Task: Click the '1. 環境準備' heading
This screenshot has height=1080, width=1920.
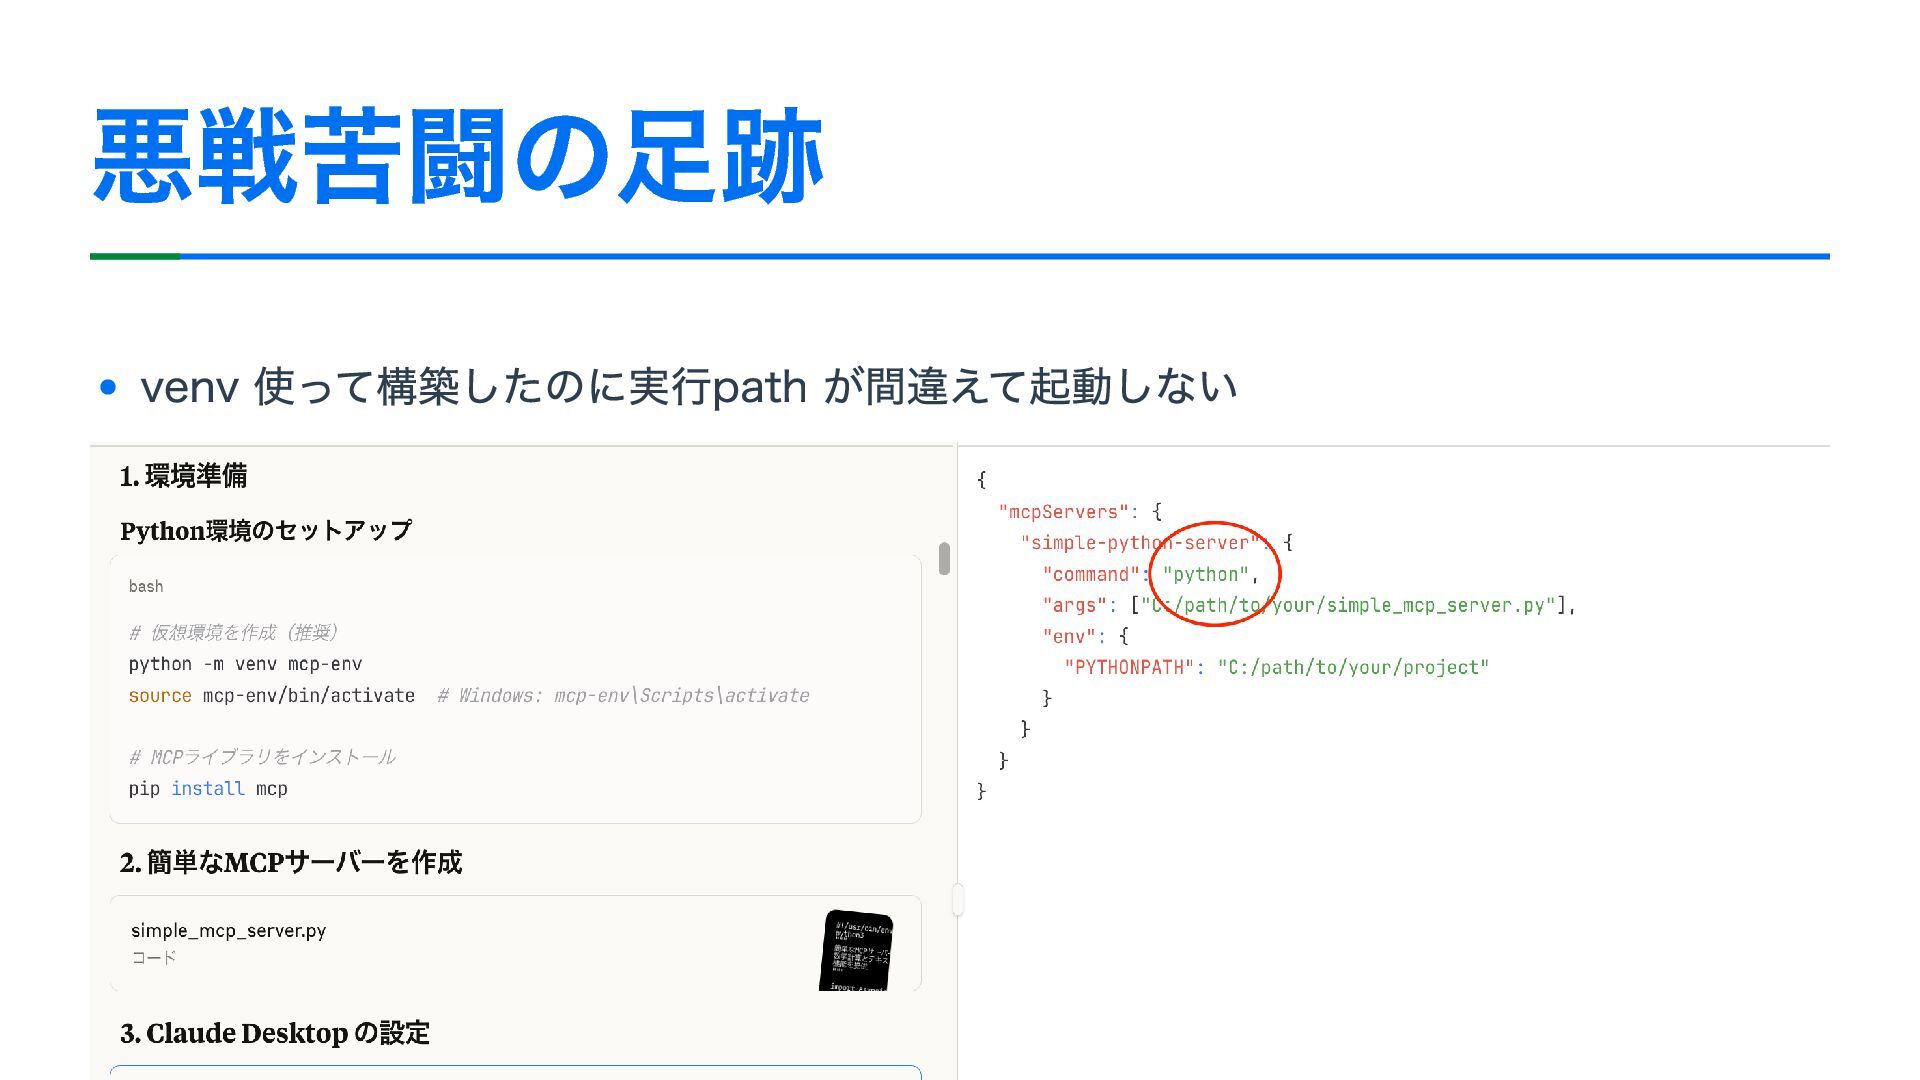Action: (x=183, y=476)
